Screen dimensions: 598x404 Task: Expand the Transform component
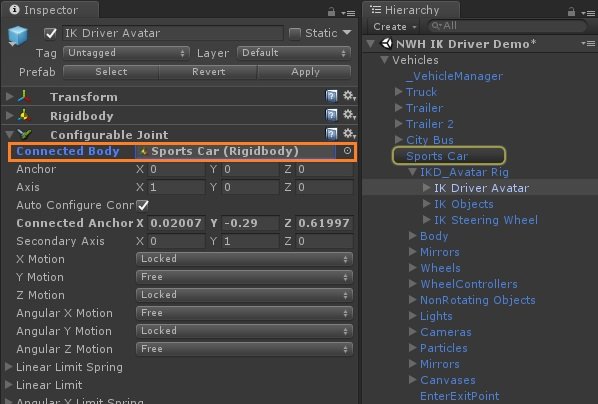tap(10, 96)
